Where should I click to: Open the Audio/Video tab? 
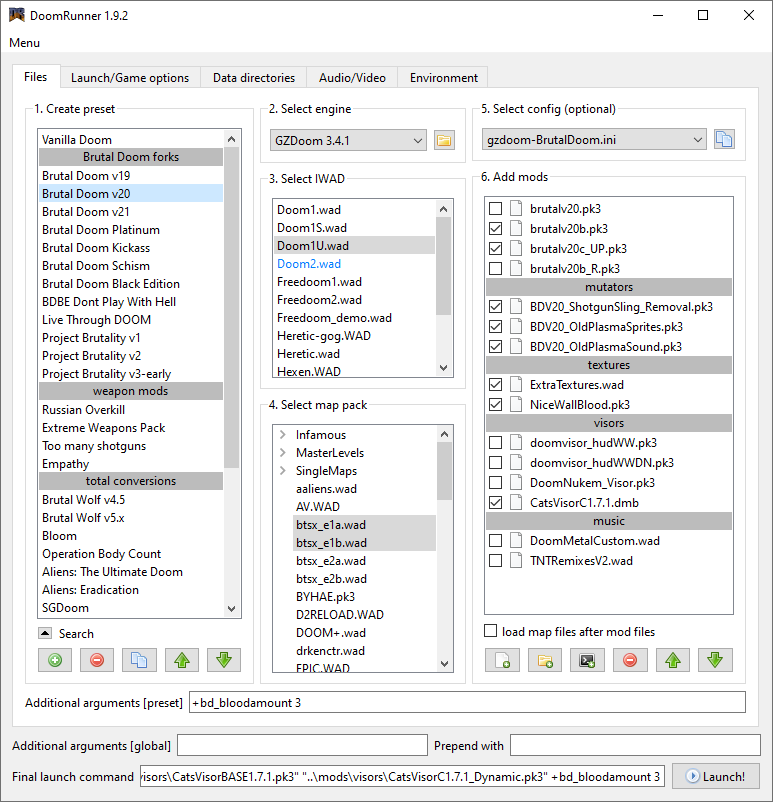pyautogui.click(x=352, y=78)
